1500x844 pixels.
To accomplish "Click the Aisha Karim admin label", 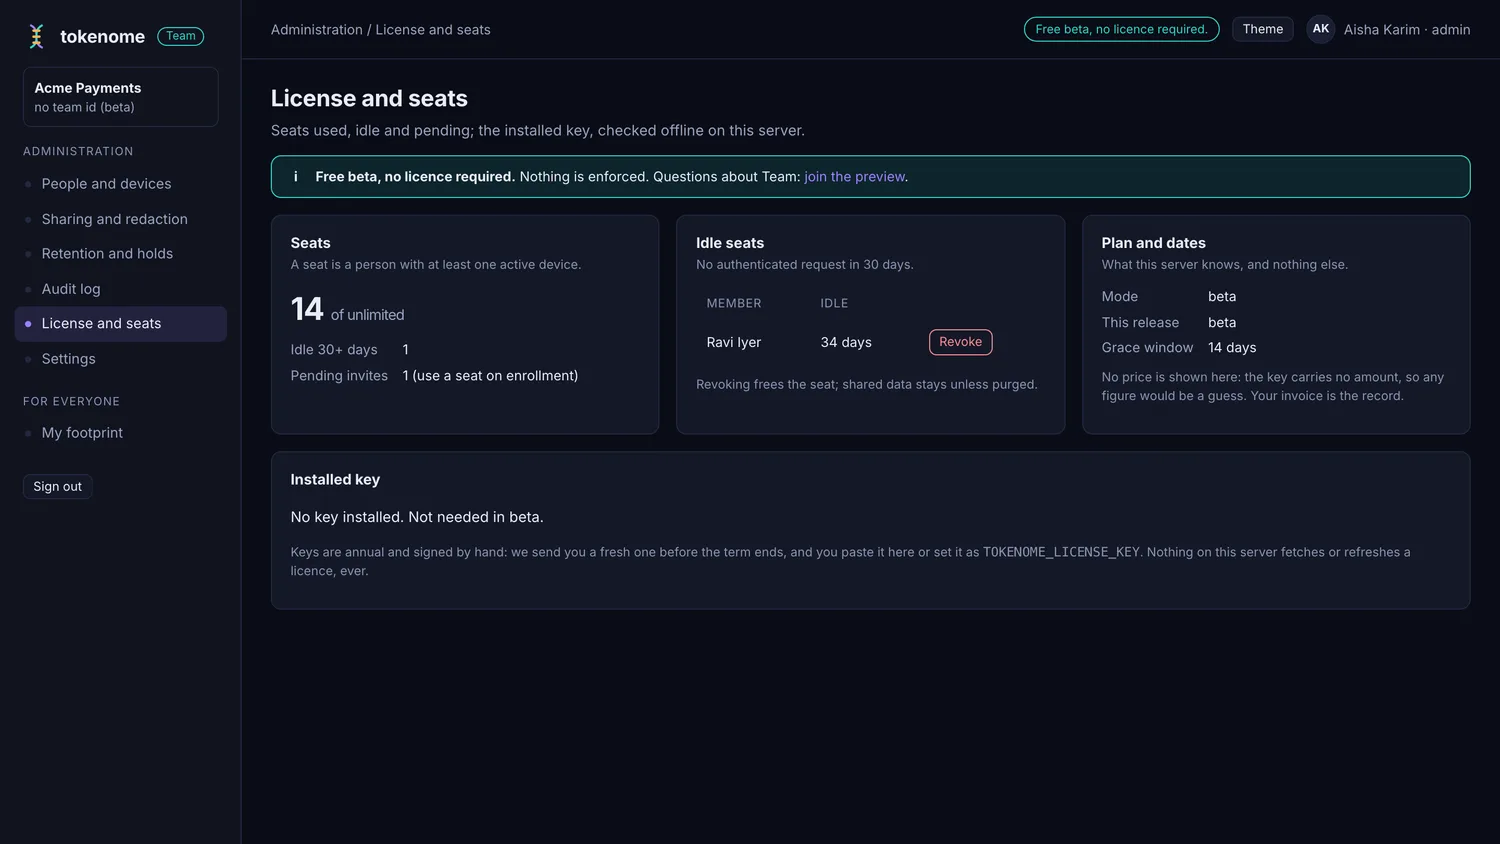I will [1407, 30].
